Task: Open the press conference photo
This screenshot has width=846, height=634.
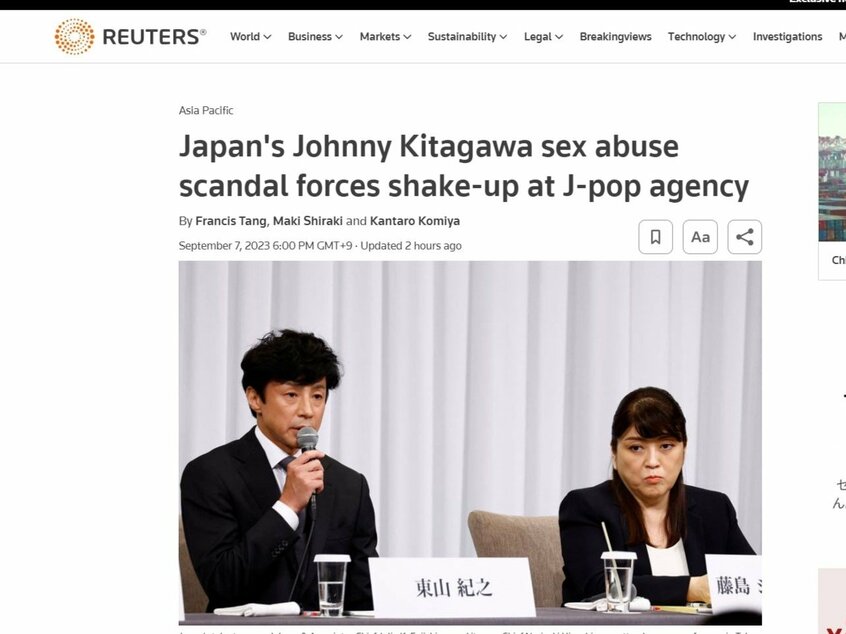Action: [470, 443]
